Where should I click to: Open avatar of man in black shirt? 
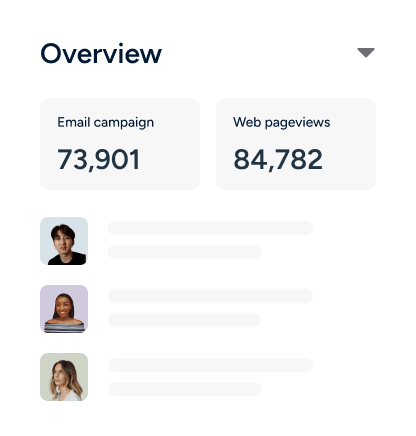(64, 241)
